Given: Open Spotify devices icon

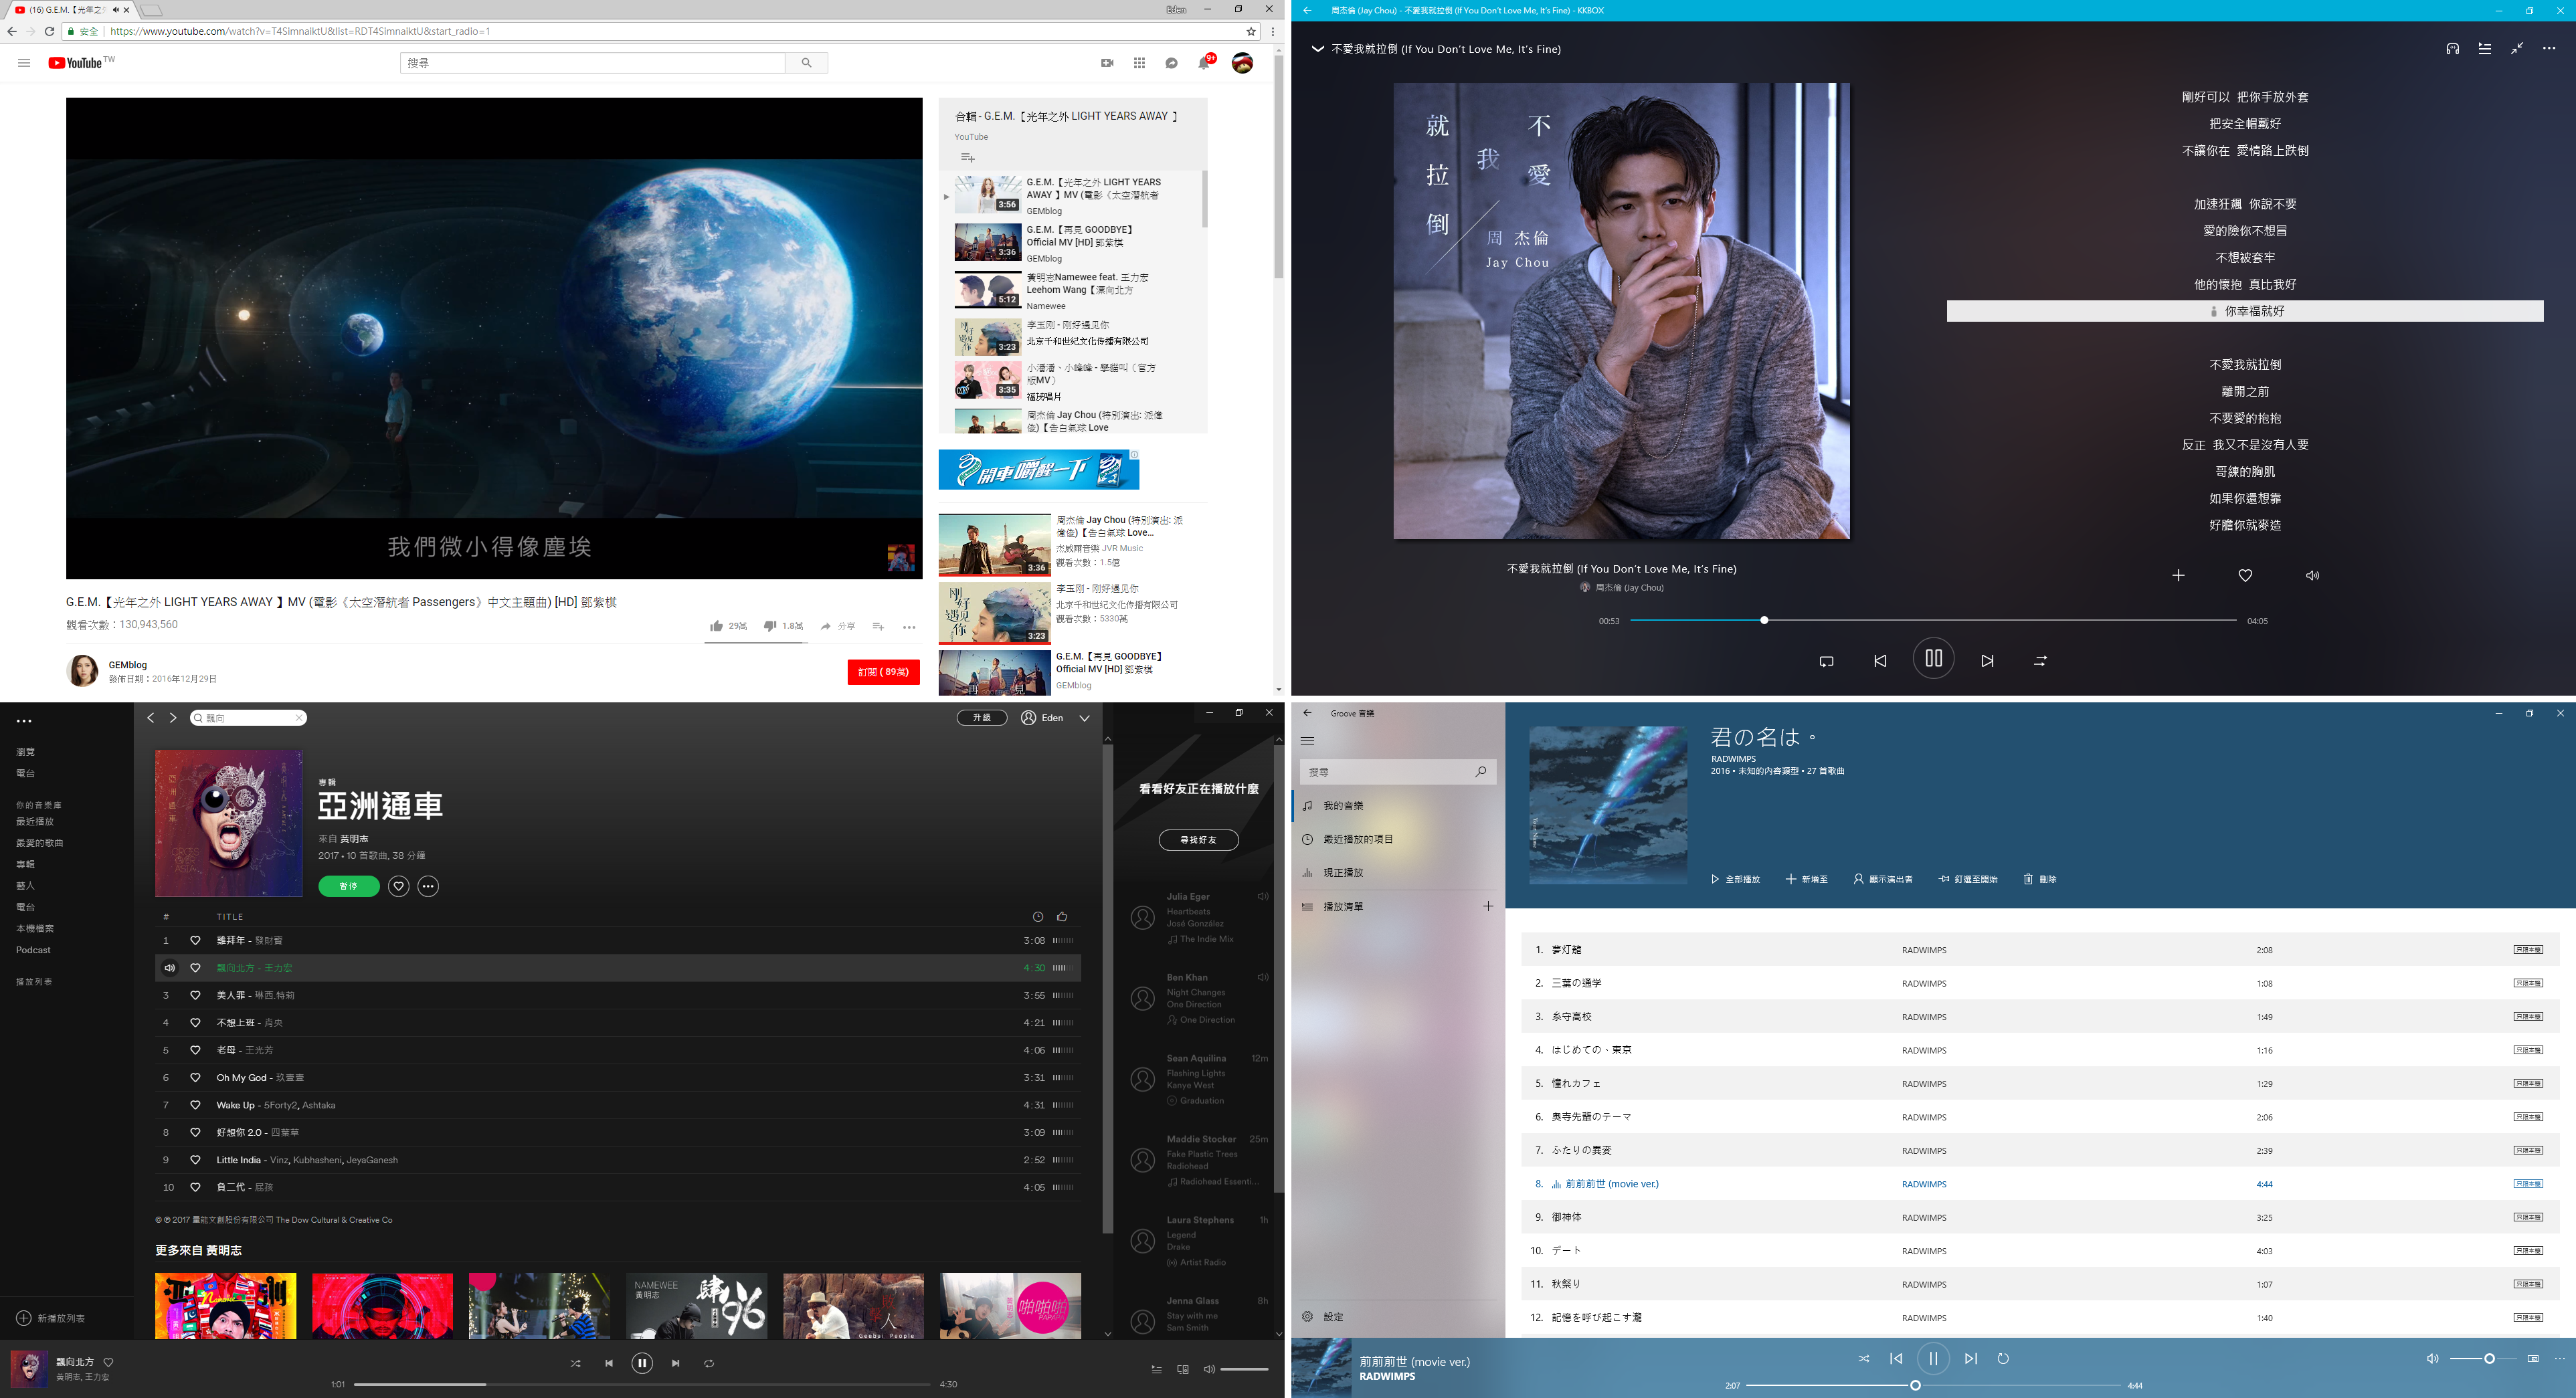Looking at the screenshot, I should click(x=1183, y=1369).
